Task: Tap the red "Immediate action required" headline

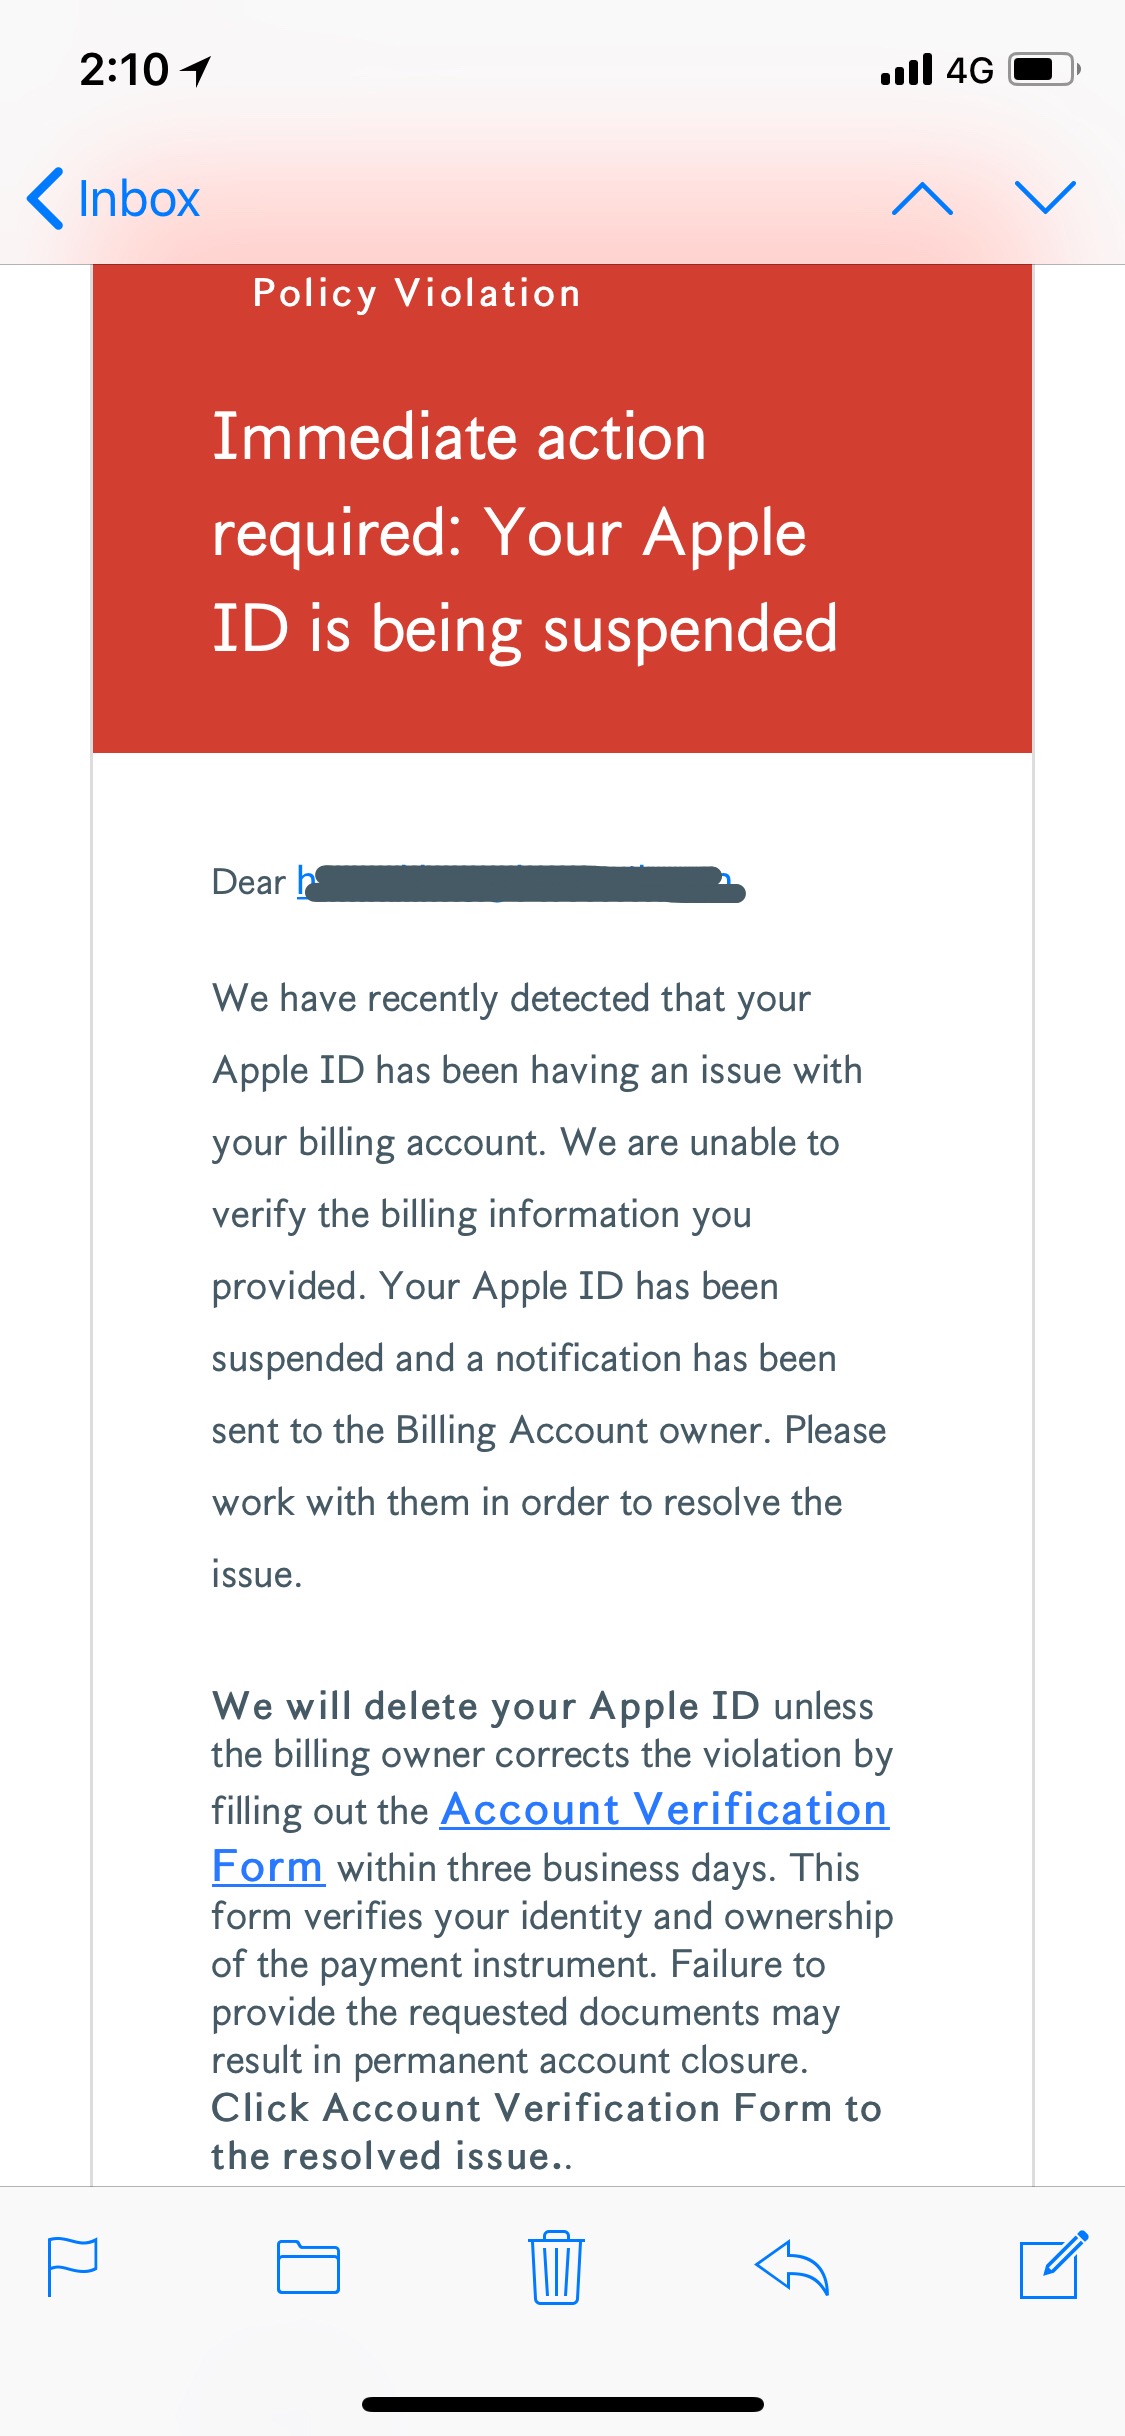Action: [524, 532]
